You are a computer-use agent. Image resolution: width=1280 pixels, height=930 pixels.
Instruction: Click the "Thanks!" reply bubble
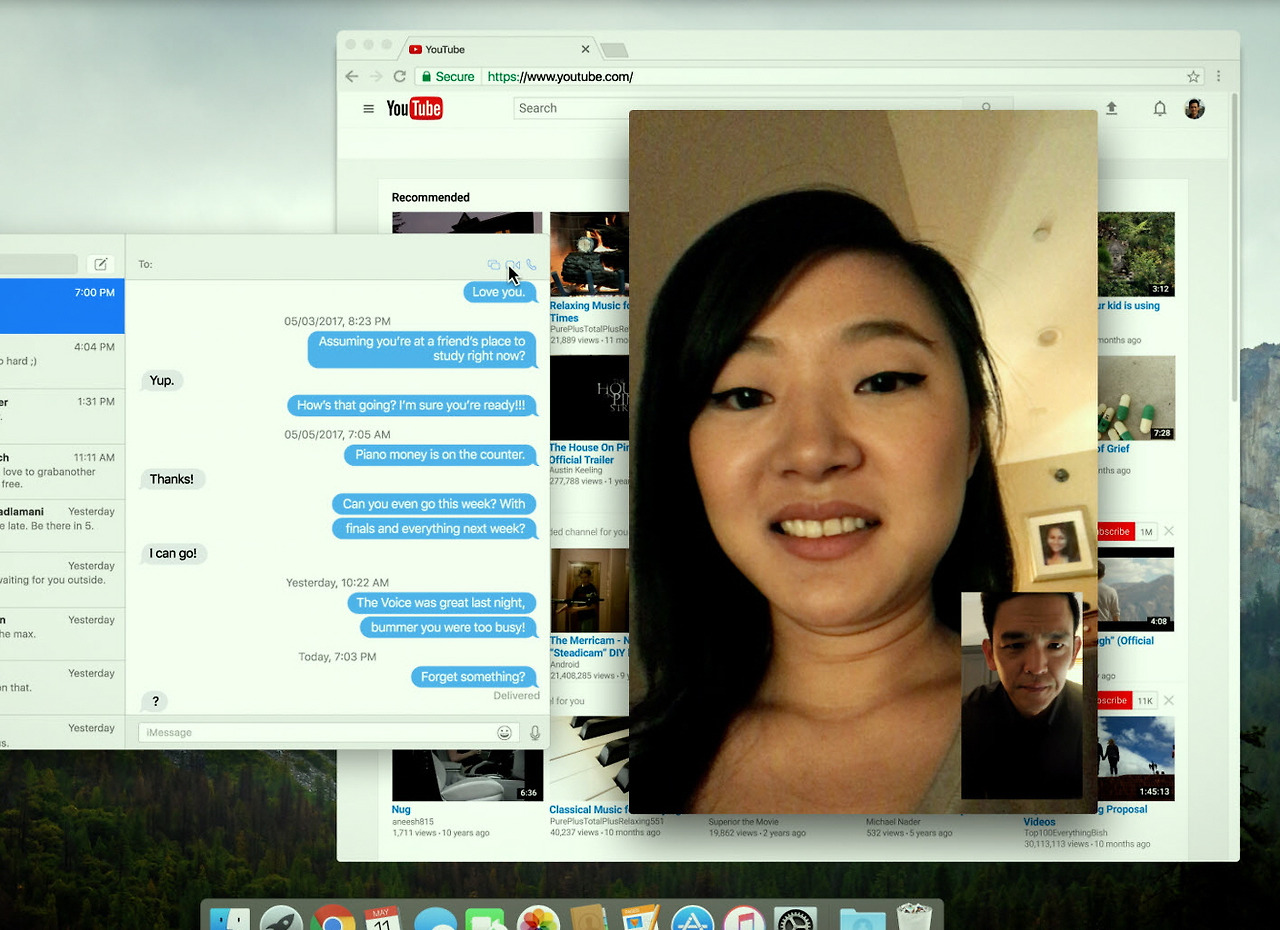tap(172, 479)
